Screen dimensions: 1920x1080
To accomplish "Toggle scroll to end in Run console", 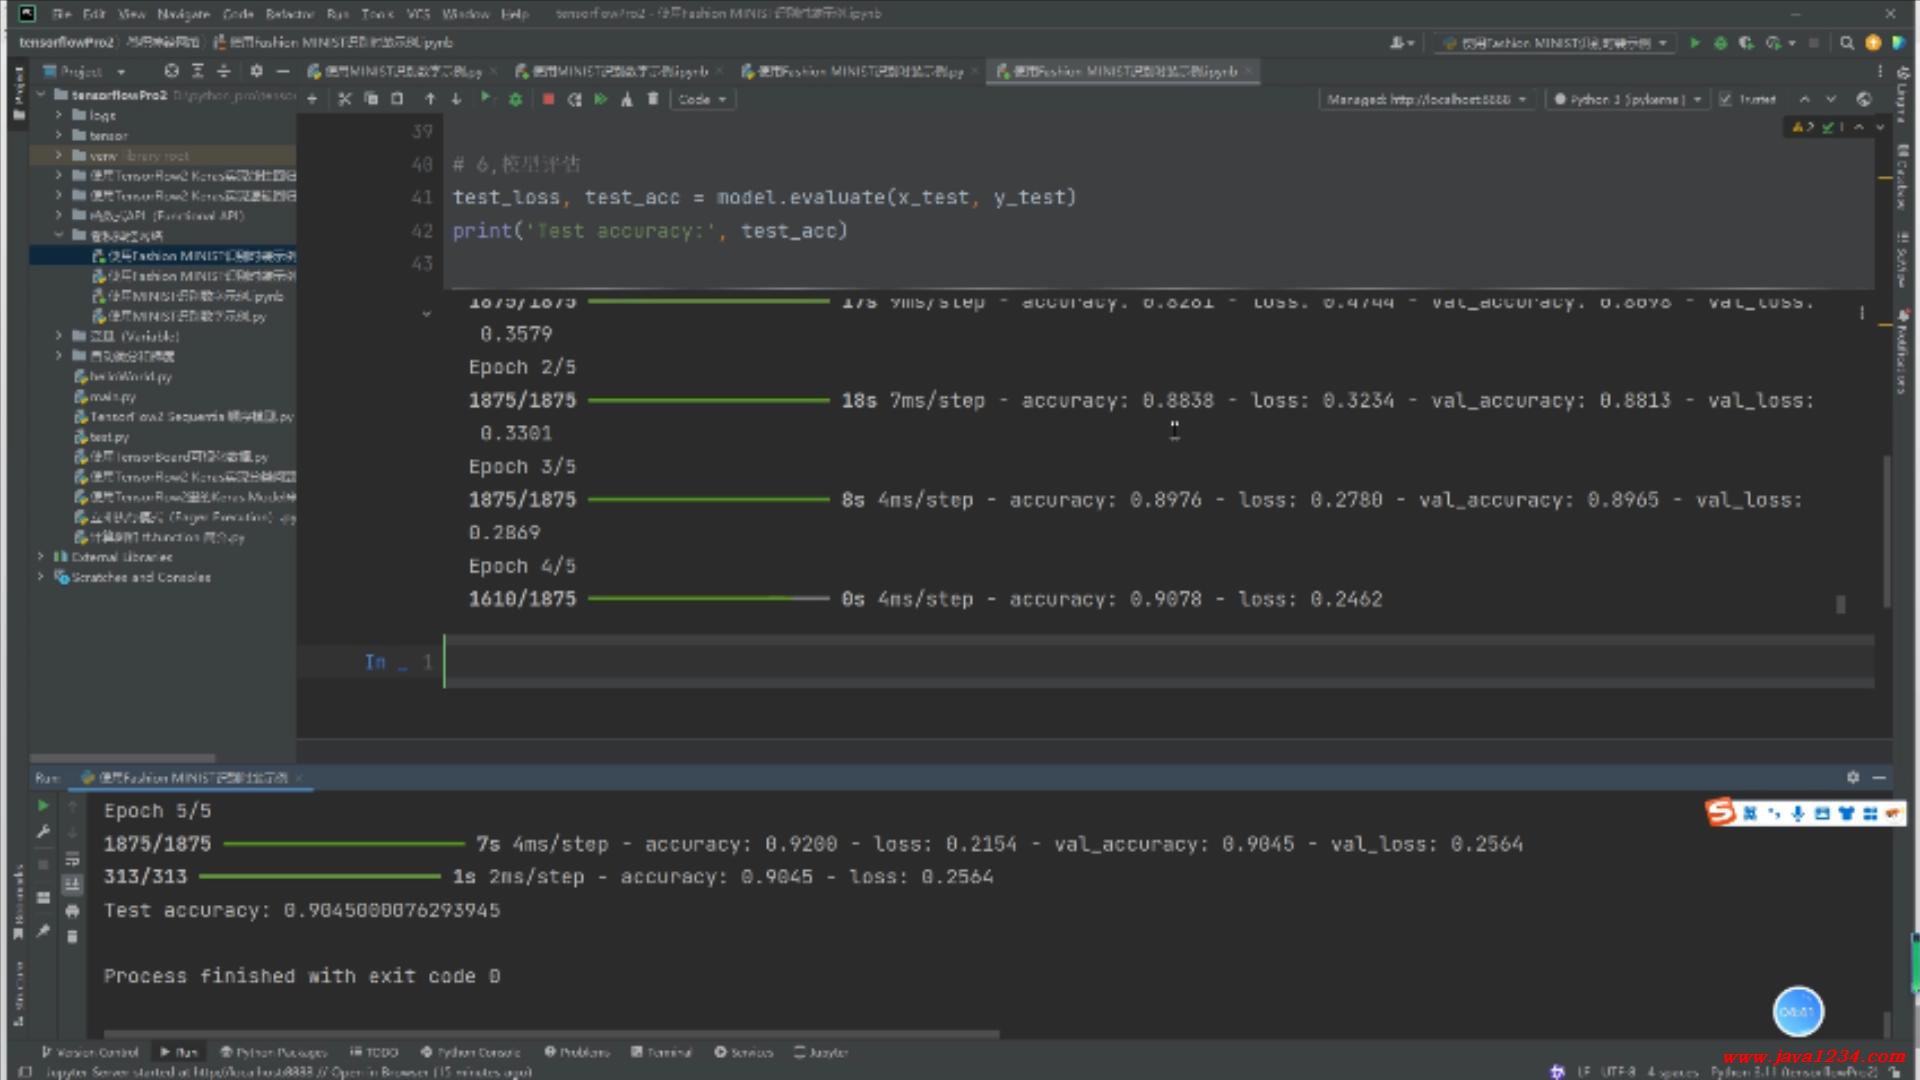I will point(72,885).
